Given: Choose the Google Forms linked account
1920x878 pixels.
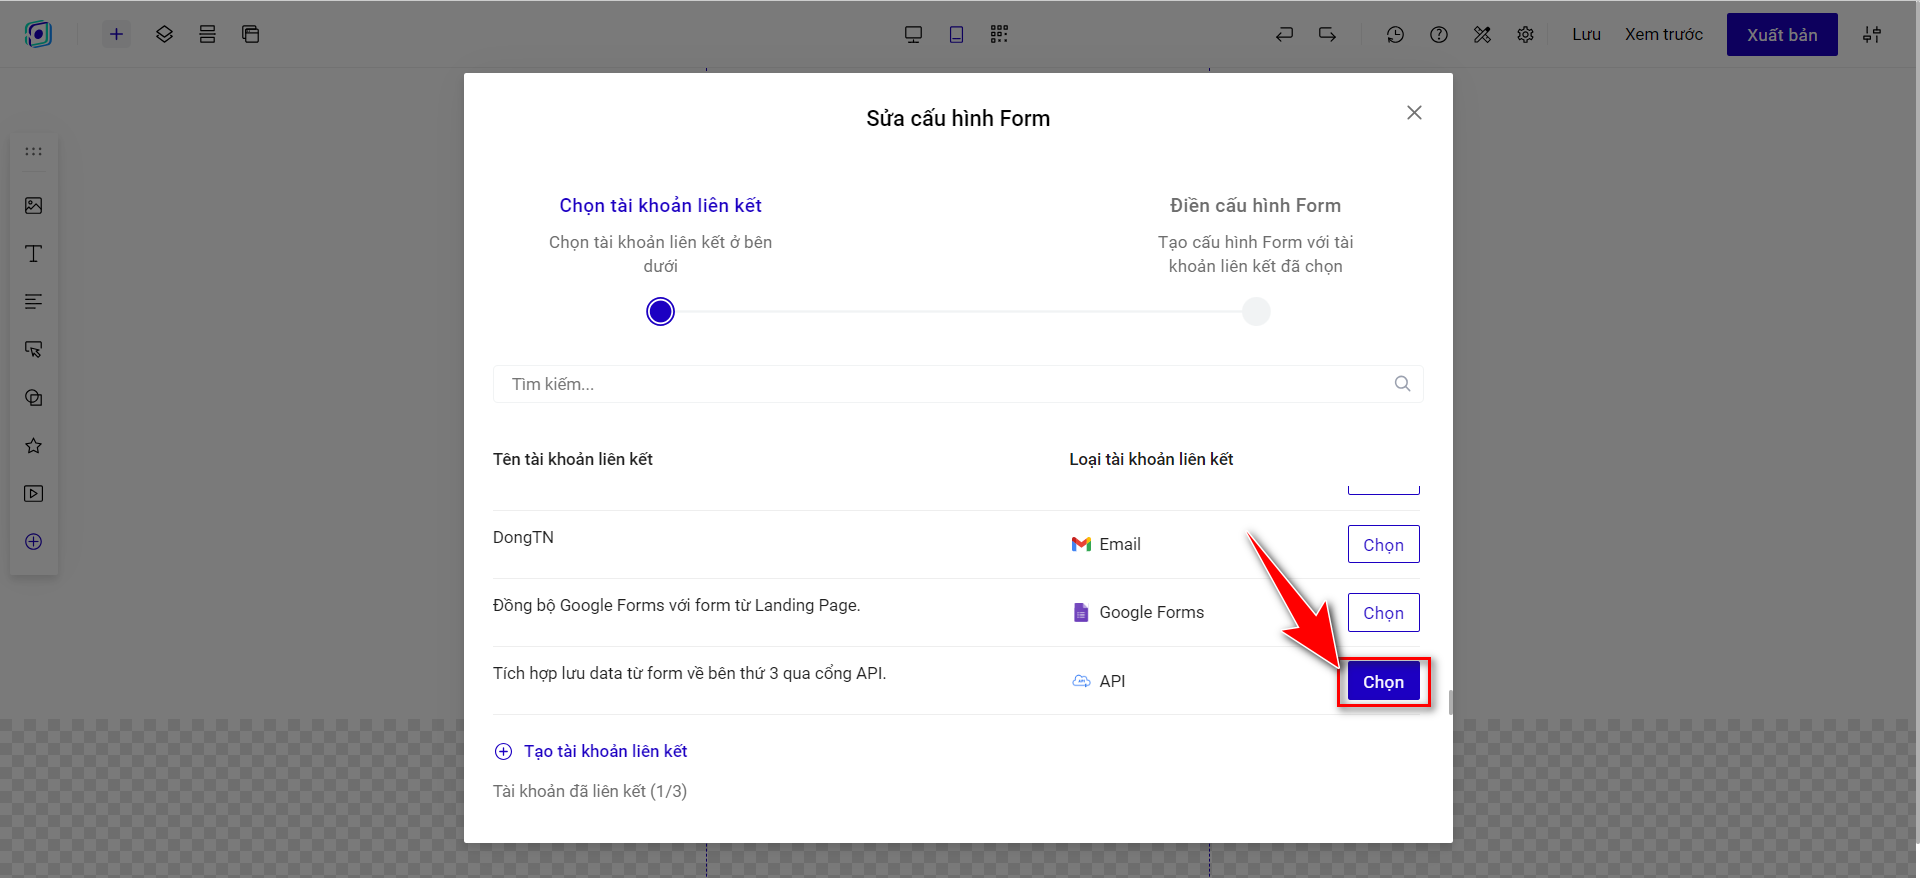Looking at the screenshot, I should tap(1383, 613).
